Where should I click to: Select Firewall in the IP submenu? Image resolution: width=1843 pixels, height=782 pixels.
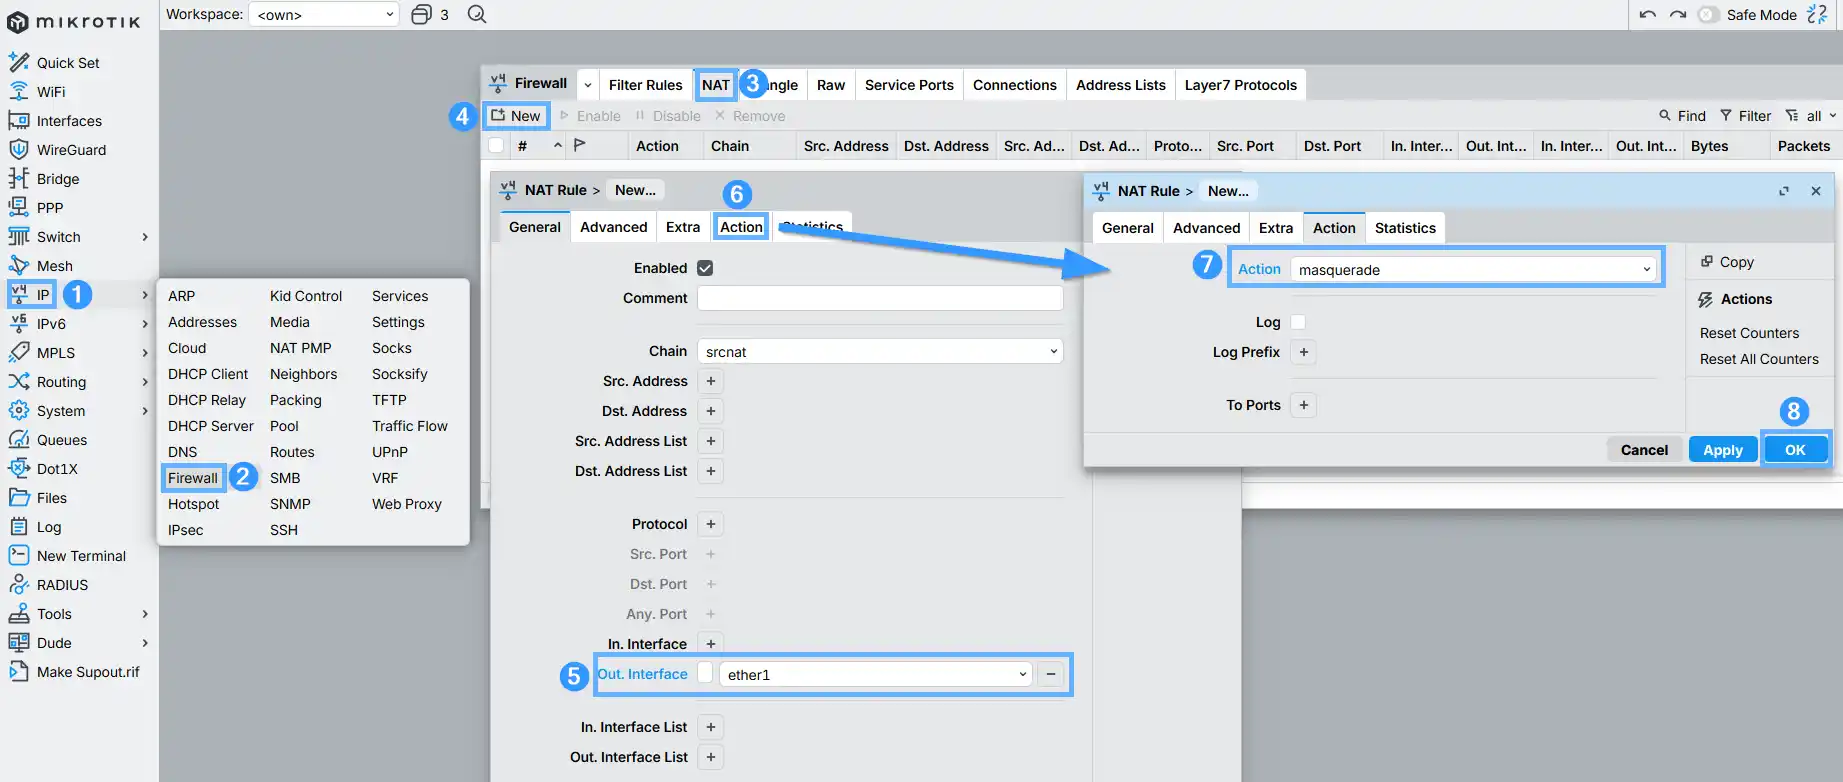(193, 478)
